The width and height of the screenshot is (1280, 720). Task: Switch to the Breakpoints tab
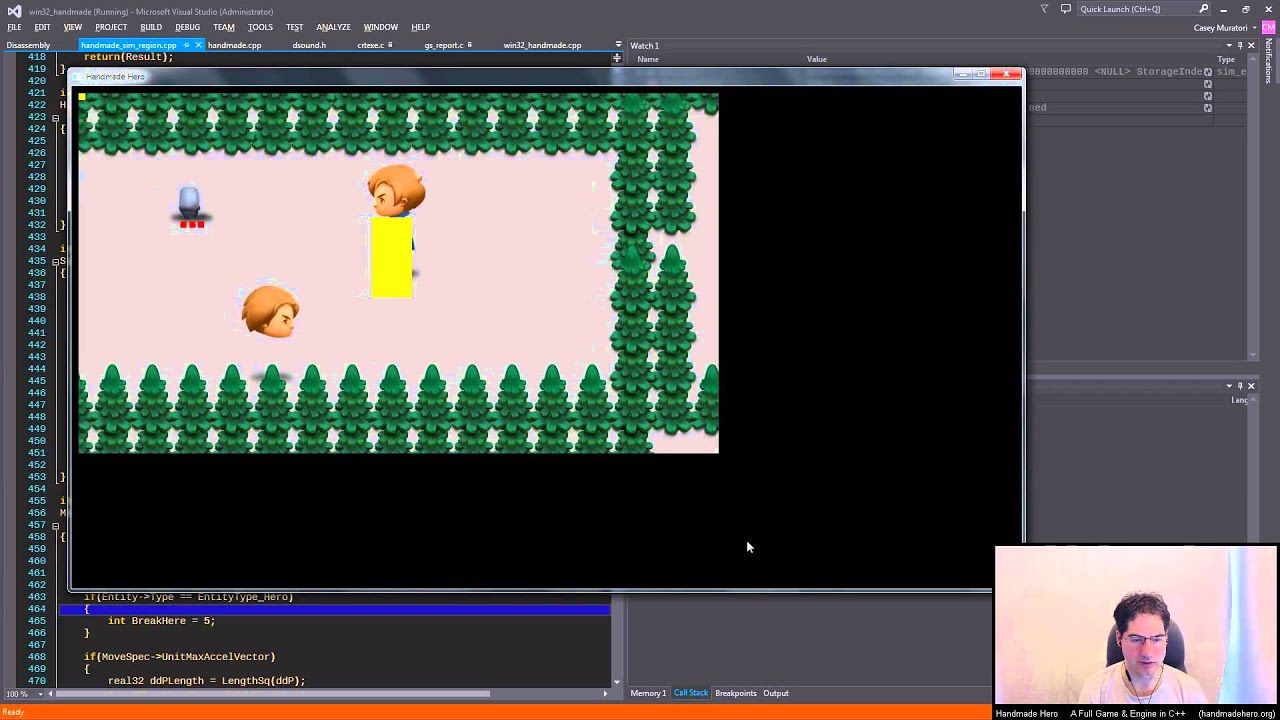tap(736, 693)
